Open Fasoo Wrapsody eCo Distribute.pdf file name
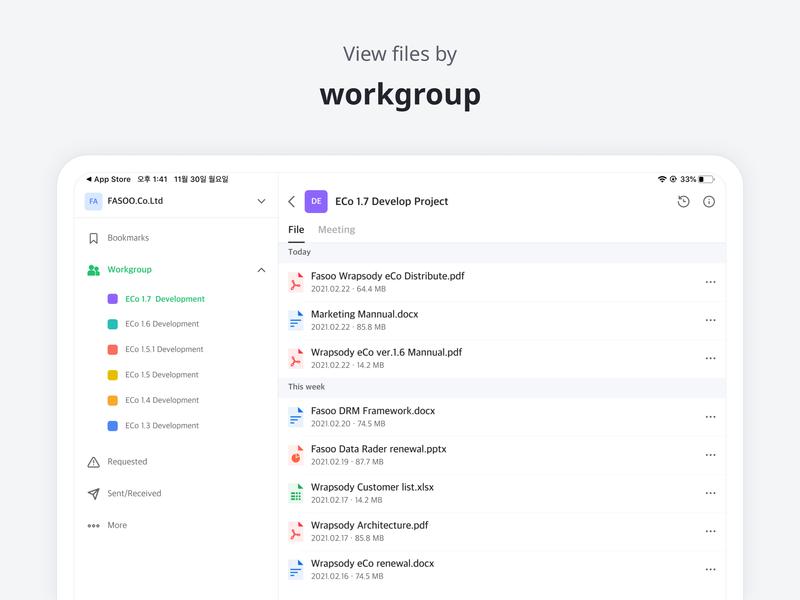The height and width of the screenshot is (600, 800). [388, 276]
